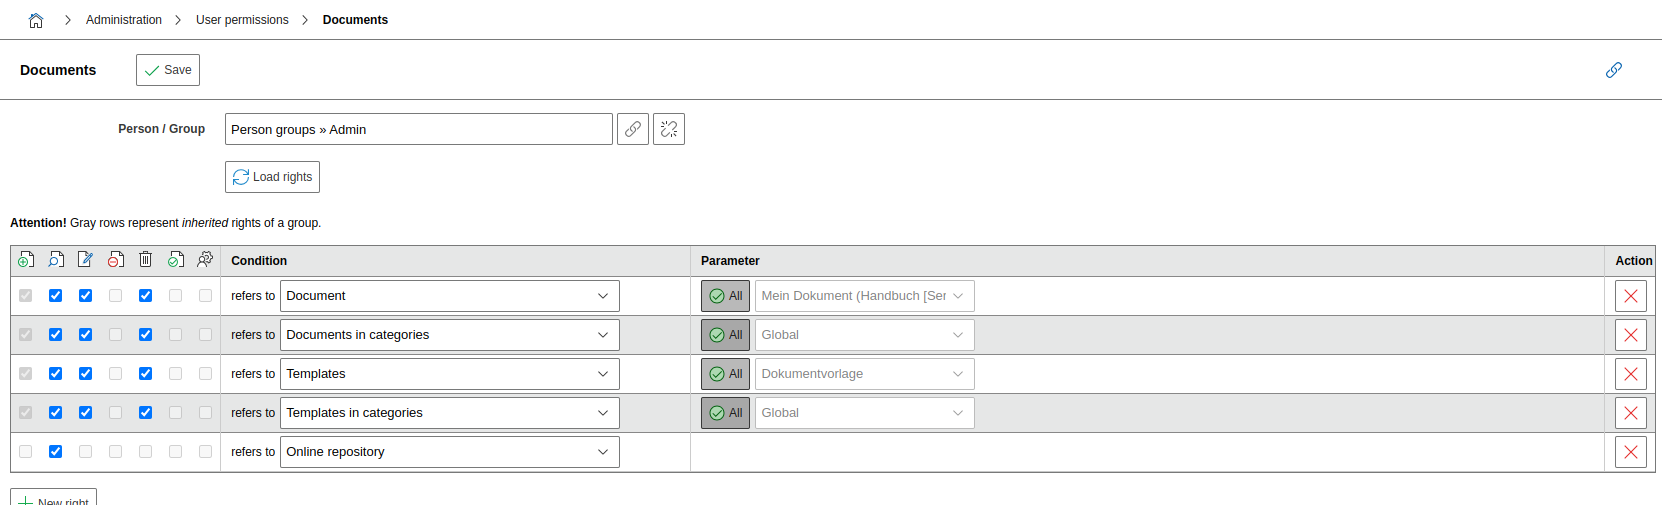This screenshot has height=505, width=1662.
Task: Go to Administration breadcrumb
Action: 124,20
